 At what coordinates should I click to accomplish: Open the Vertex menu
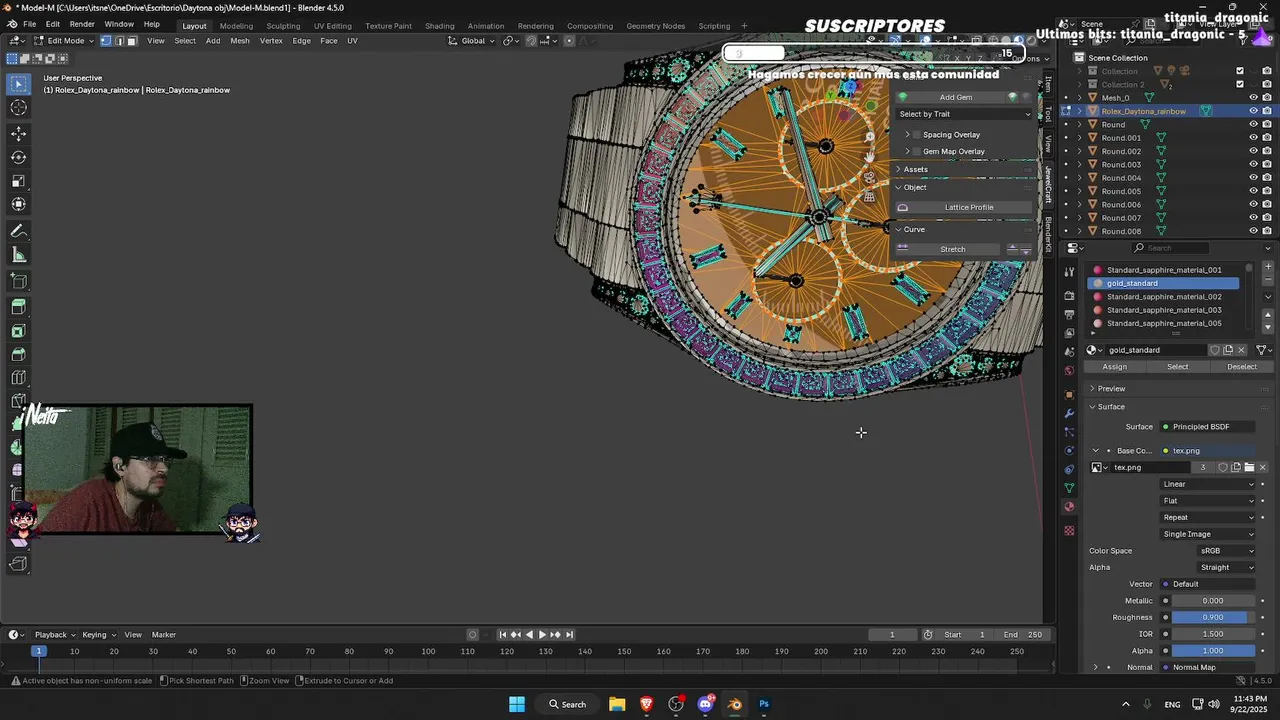point(271,41)
